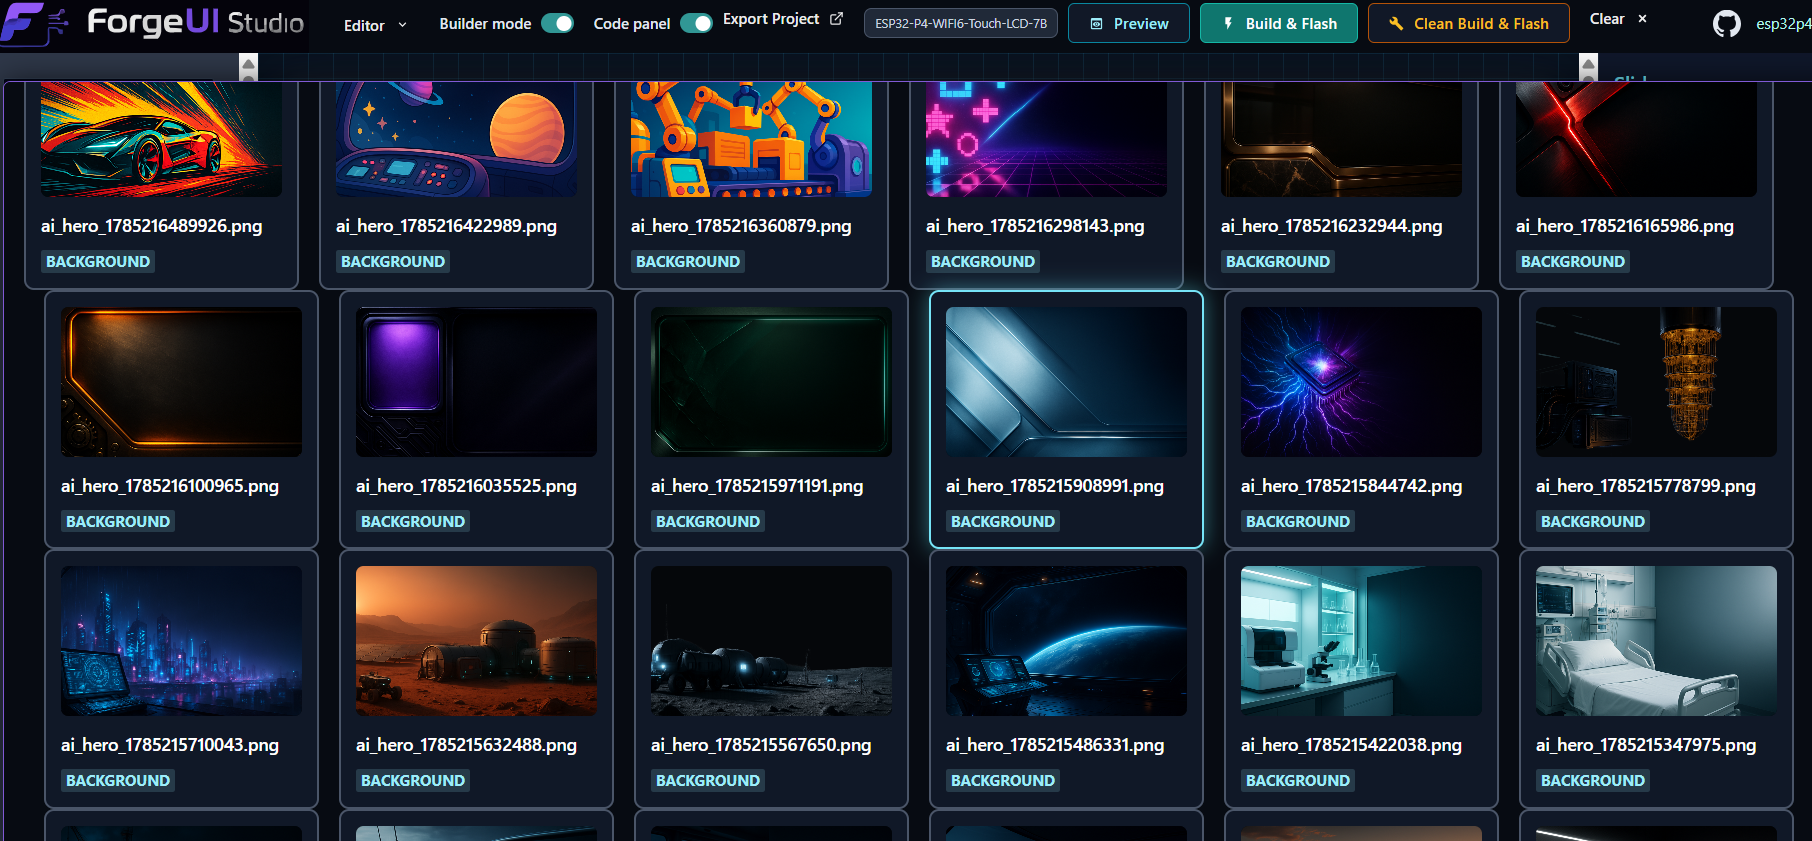This screenshot has width=1812, height=841.
Task: Click the right panel scroll up arrow
Action: tap(1588, 63)
